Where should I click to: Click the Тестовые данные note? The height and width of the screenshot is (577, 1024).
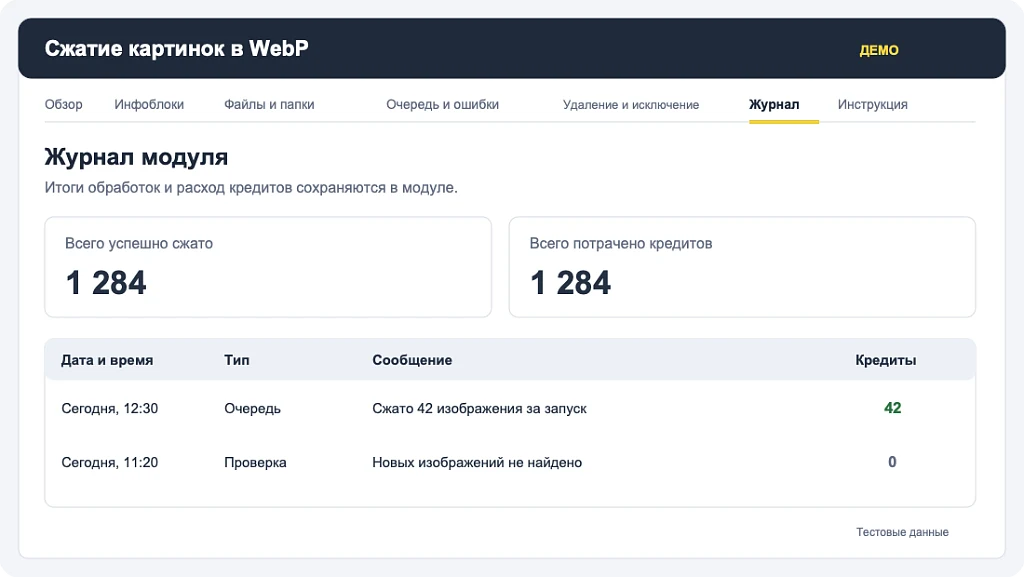click(903, 532)
